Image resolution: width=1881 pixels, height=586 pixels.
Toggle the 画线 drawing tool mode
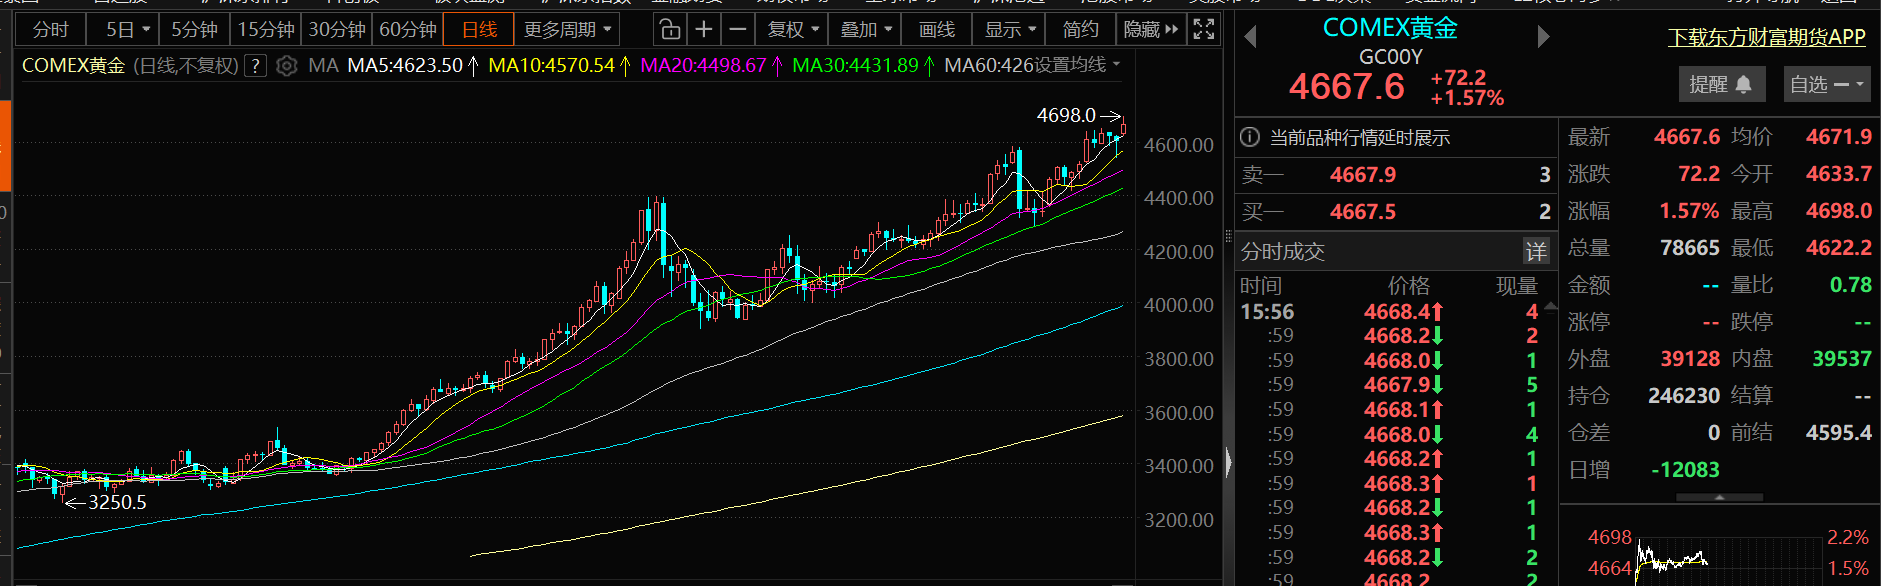click(937, 30)
